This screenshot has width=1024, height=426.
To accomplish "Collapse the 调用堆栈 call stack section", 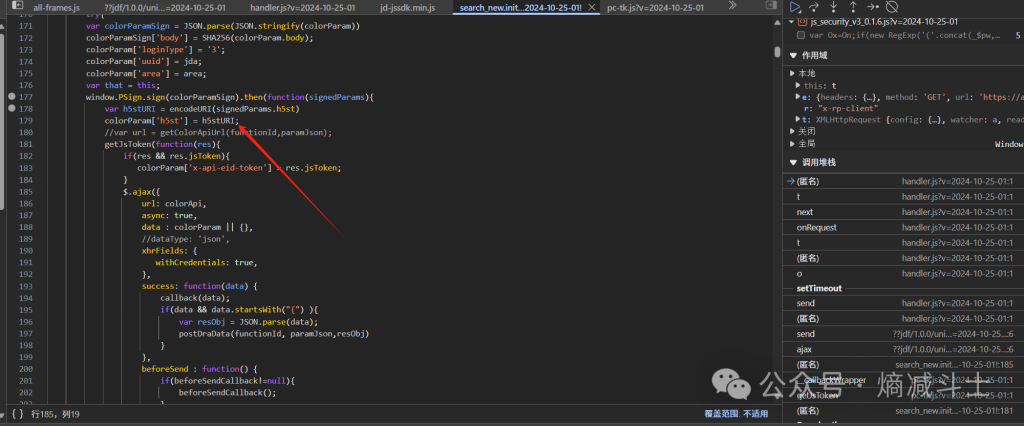I will [x=794, y=162].
